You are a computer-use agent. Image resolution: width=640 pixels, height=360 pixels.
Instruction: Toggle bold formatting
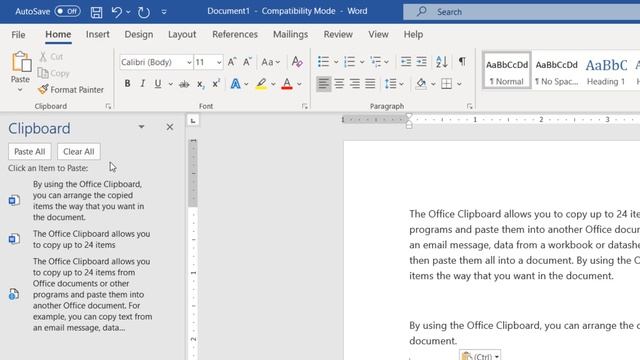click(127, 84)
